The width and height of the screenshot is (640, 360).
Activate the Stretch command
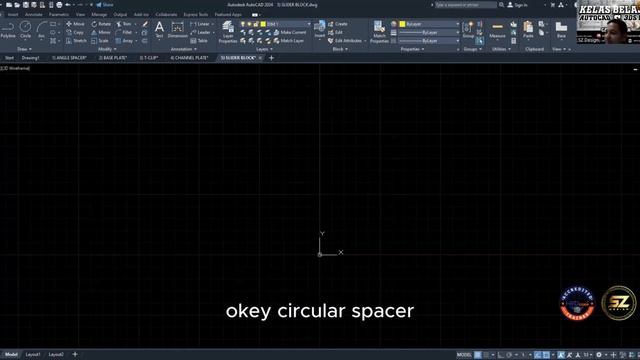pyautogui.click(x=76, y=41)
